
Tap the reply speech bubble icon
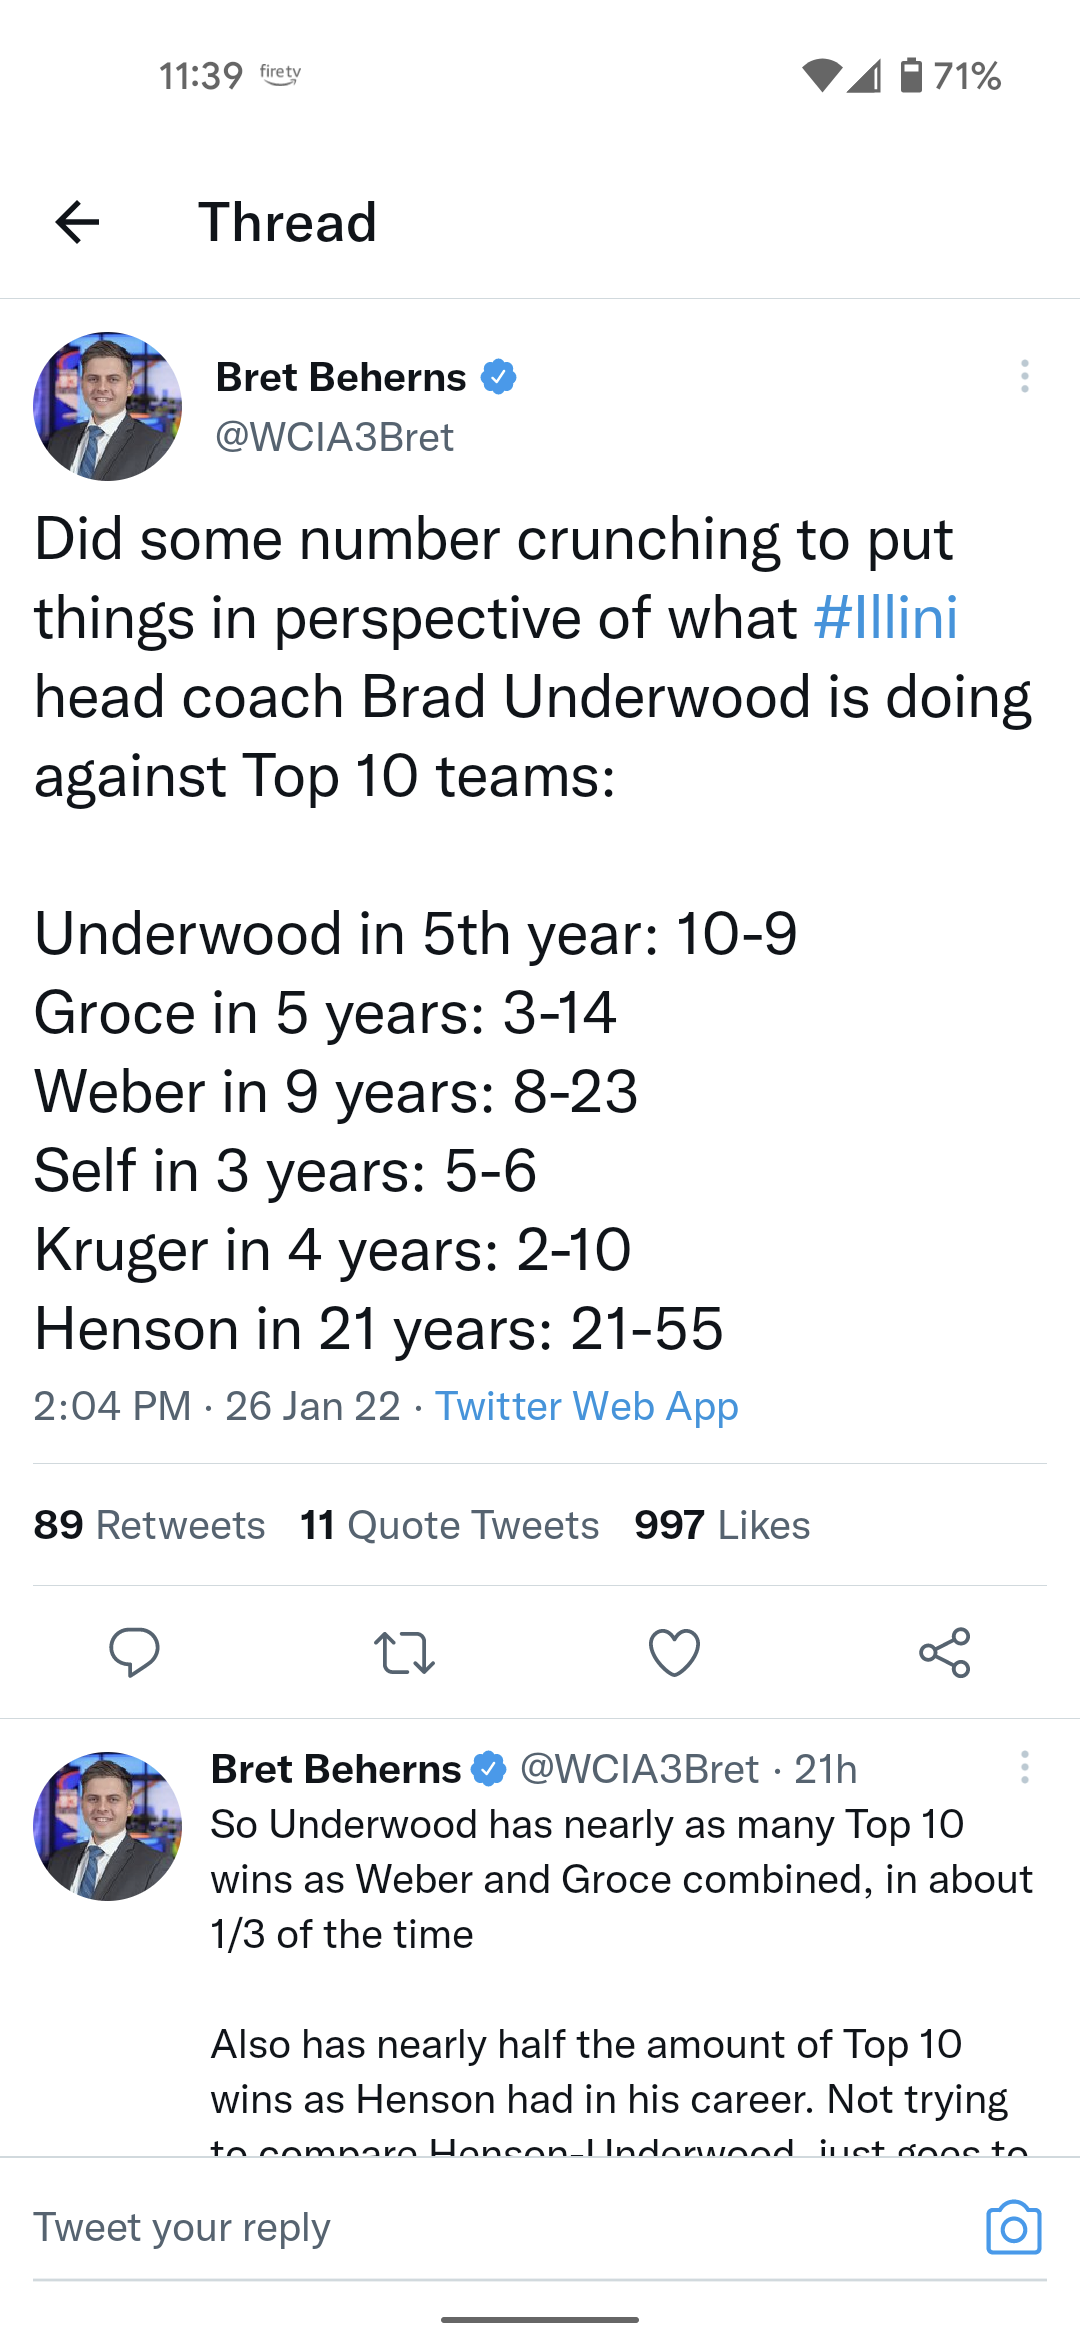[x=134, y=1652]
